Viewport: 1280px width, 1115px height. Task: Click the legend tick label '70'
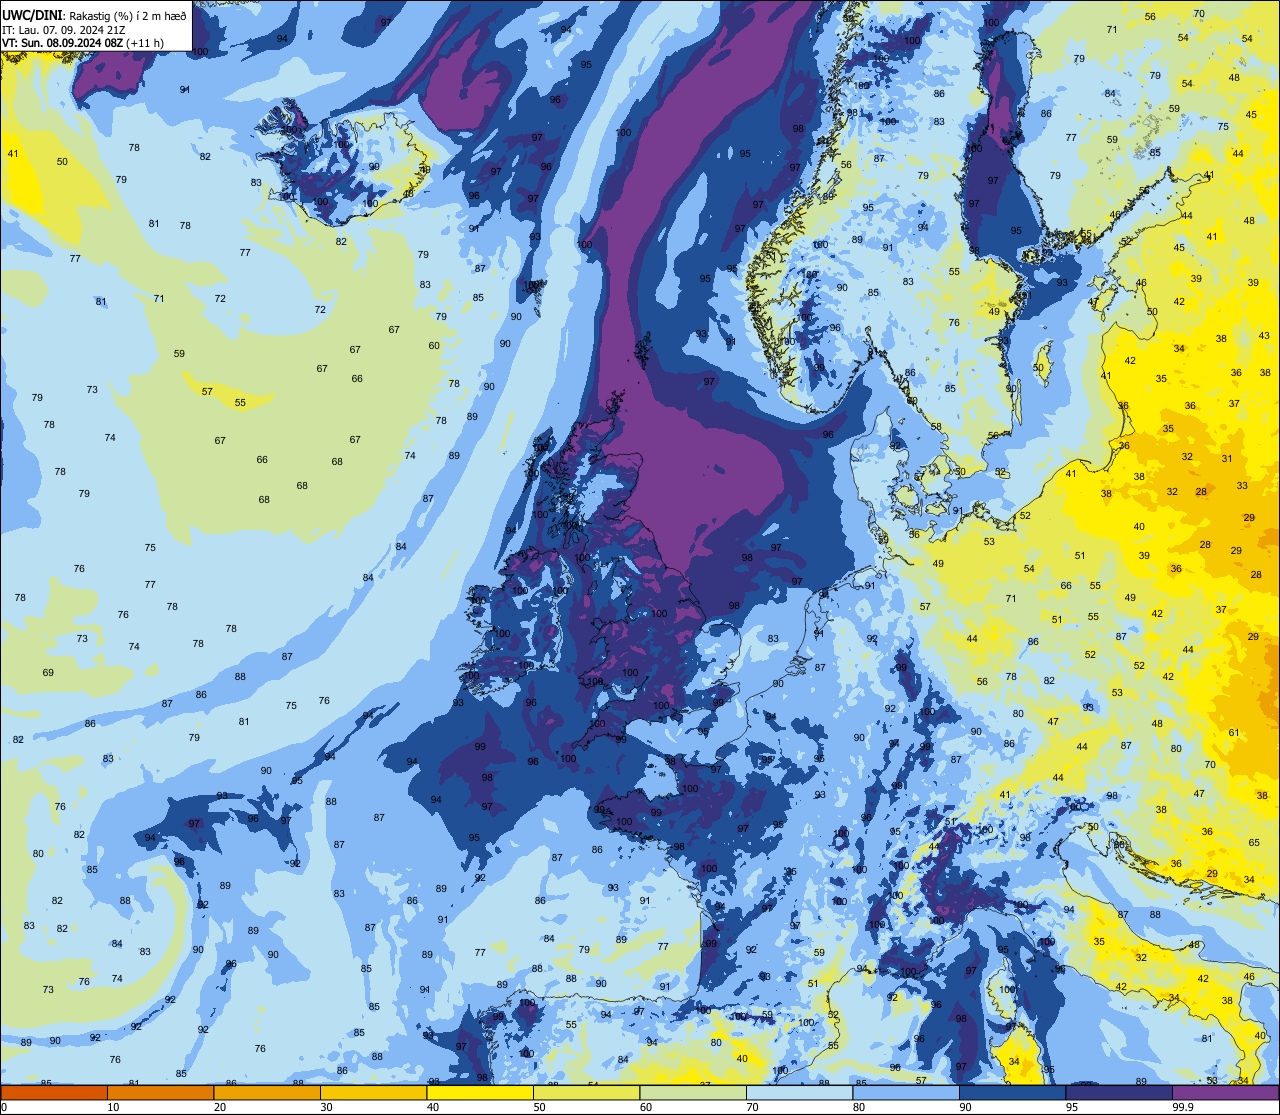click(x=752, y=1107)
